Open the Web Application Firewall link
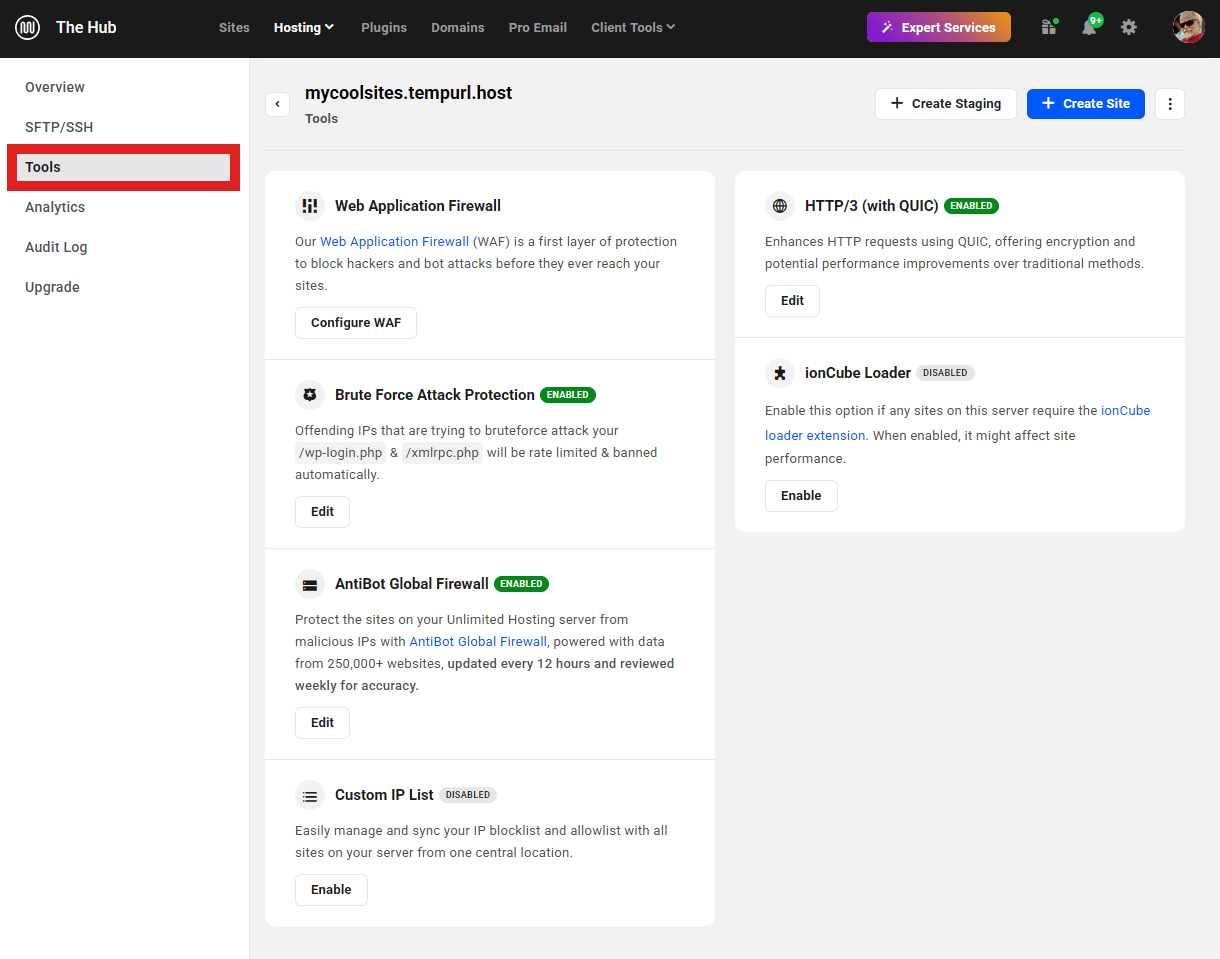 [394, 242]
